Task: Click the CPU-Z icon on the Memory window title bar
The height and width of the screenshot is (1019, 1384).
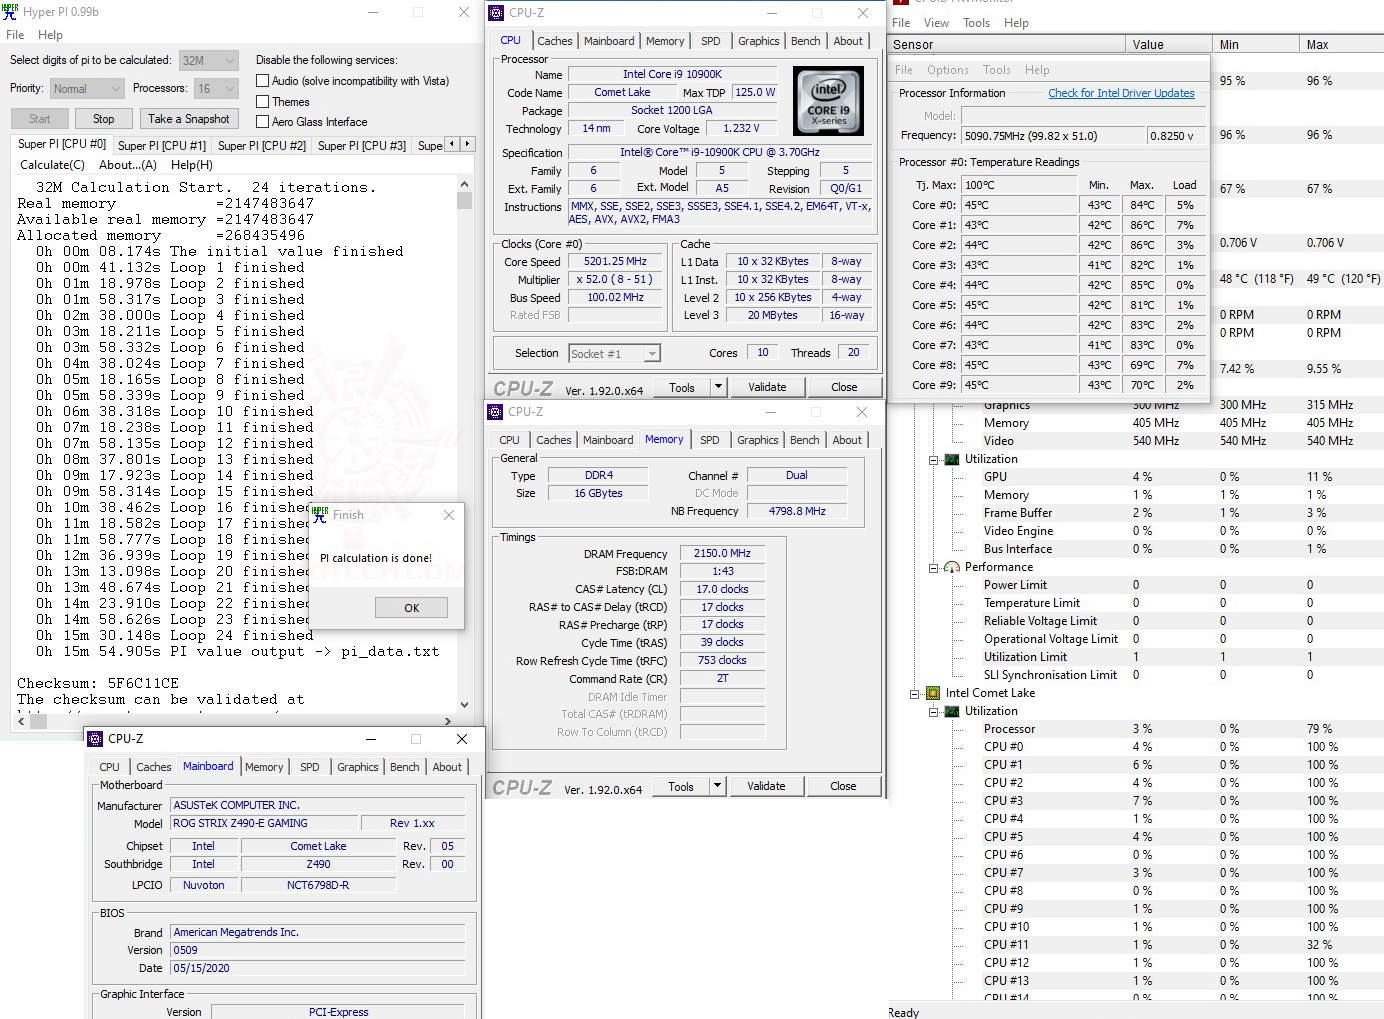Action: (x=494, y=412)
